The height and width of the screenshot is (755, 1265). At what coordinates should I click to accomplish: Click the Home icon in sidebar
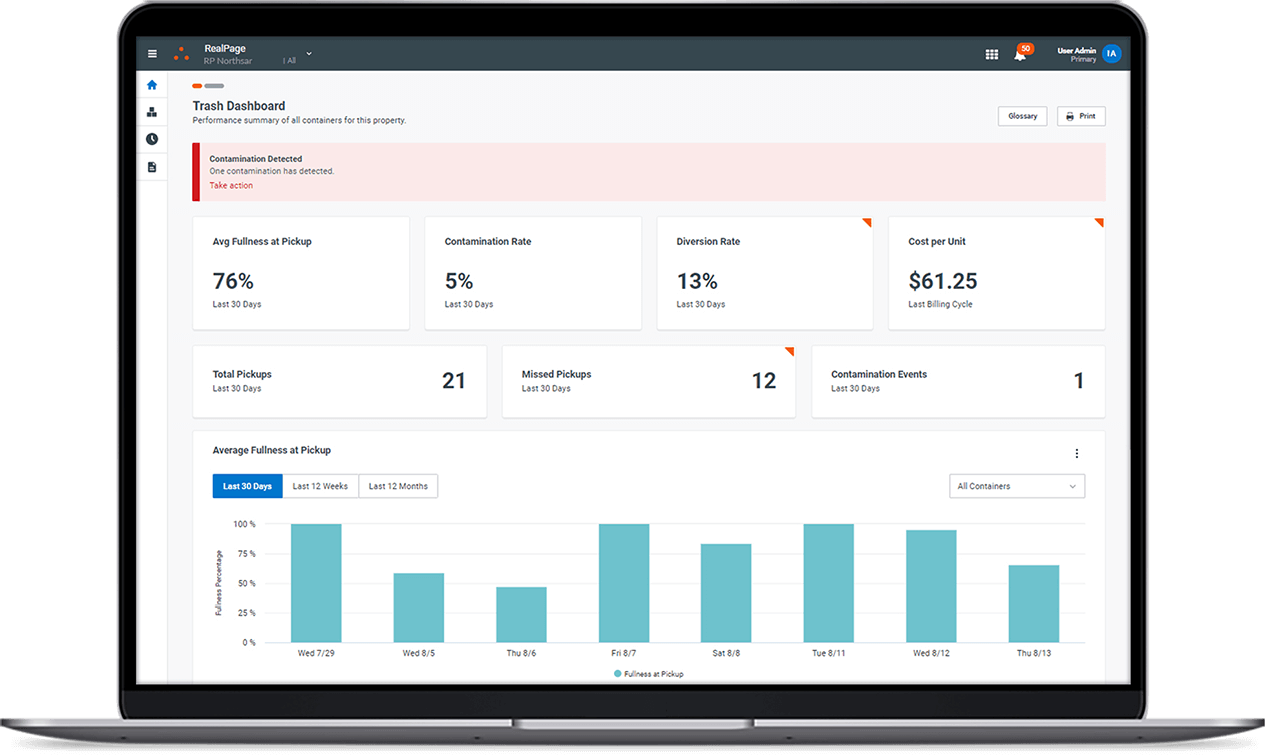tap(152, 85)
